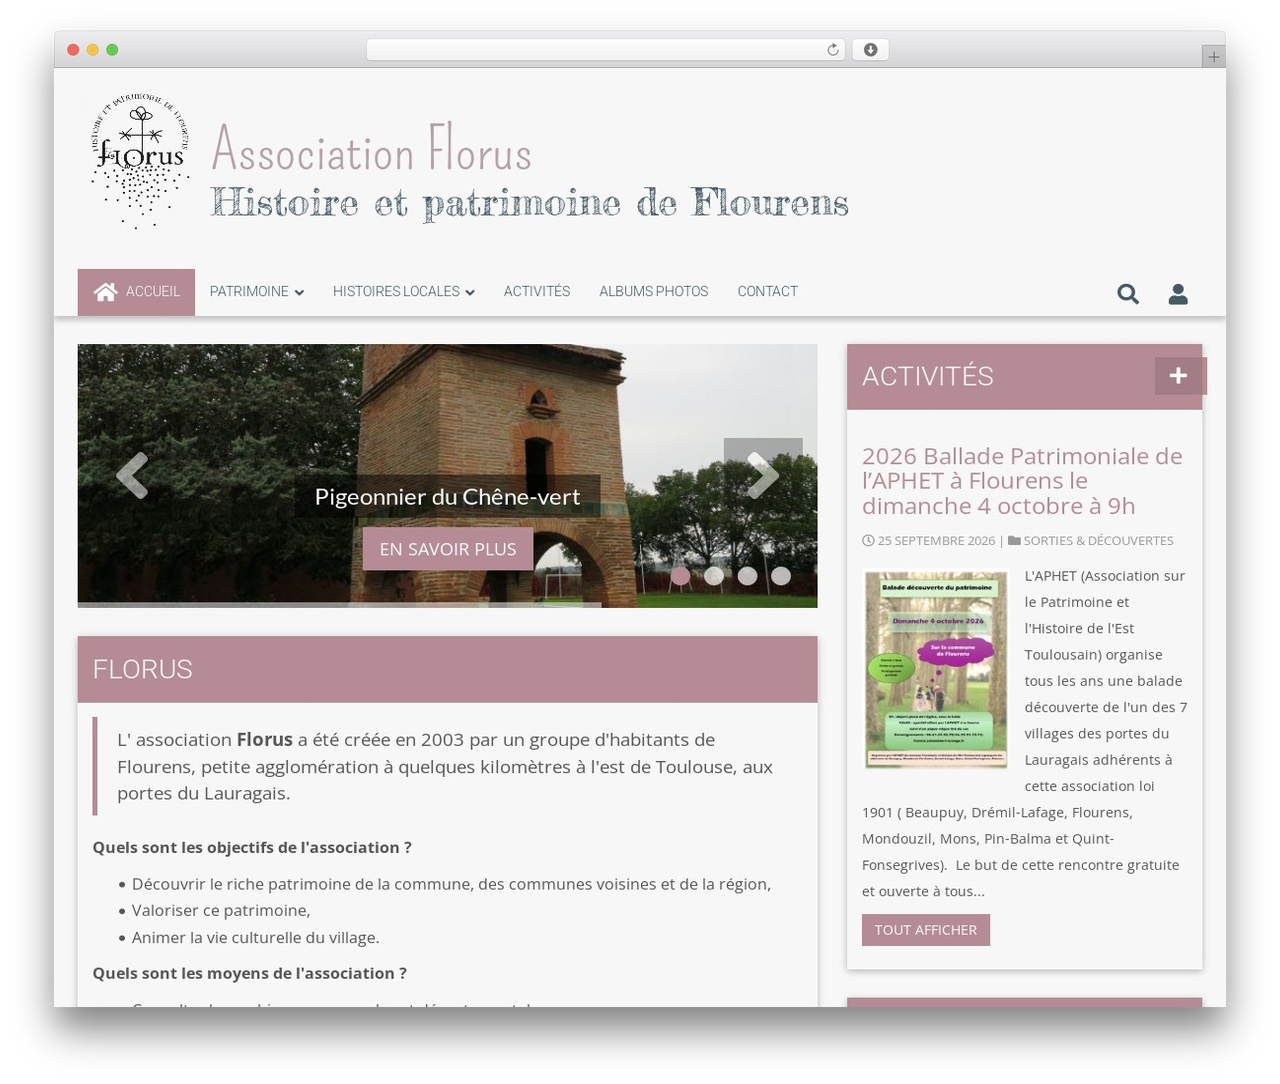Click the browser address bar
The width and height of the screenshot is (1280, 1084).
click(x=606, y=50)
